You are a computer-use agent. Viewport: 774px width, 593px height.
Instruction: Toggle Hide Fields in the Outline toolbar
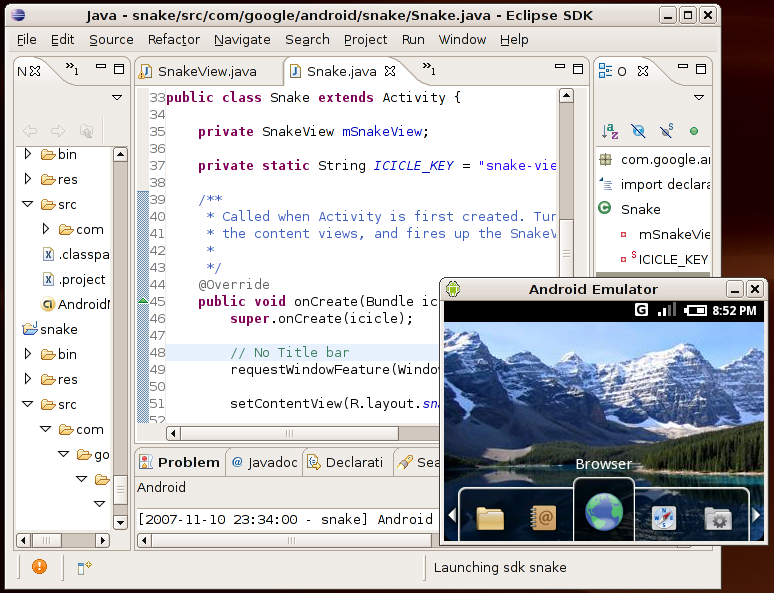tap(638, 131)
